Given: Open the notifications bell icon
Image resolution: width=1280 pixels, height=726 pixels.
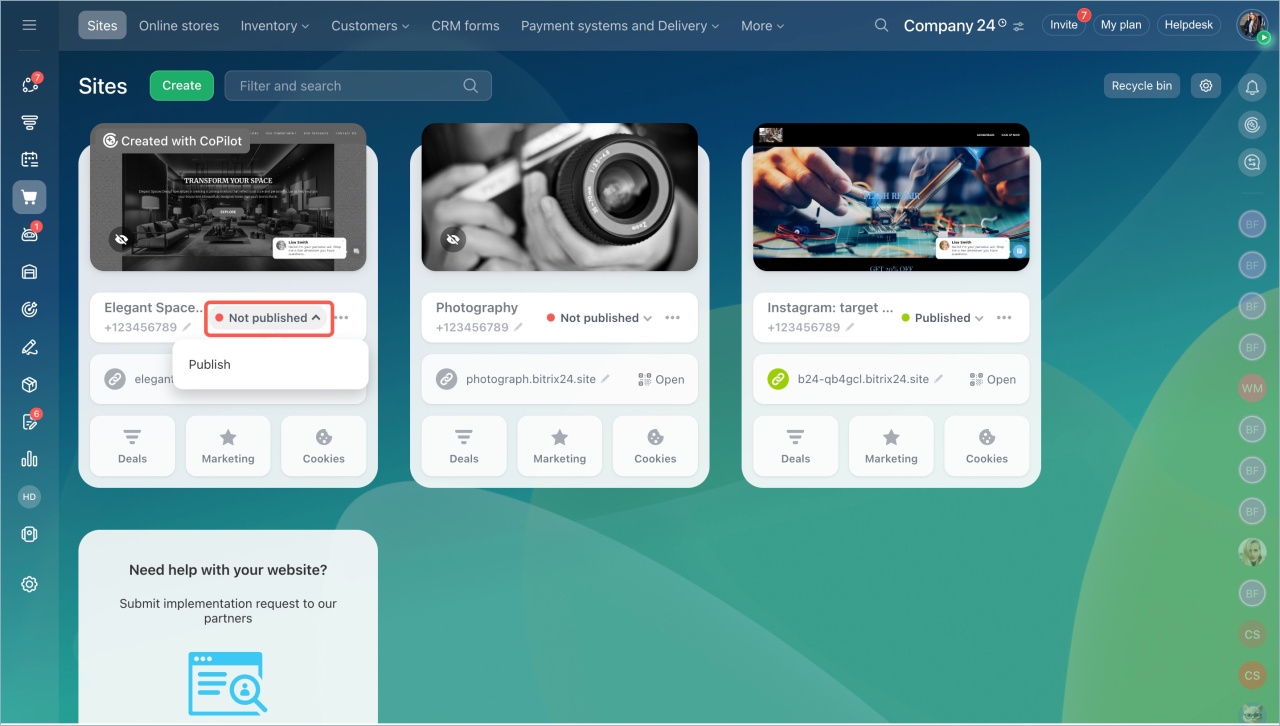Looking at the screenshot, I should (x=1252, y=87).
